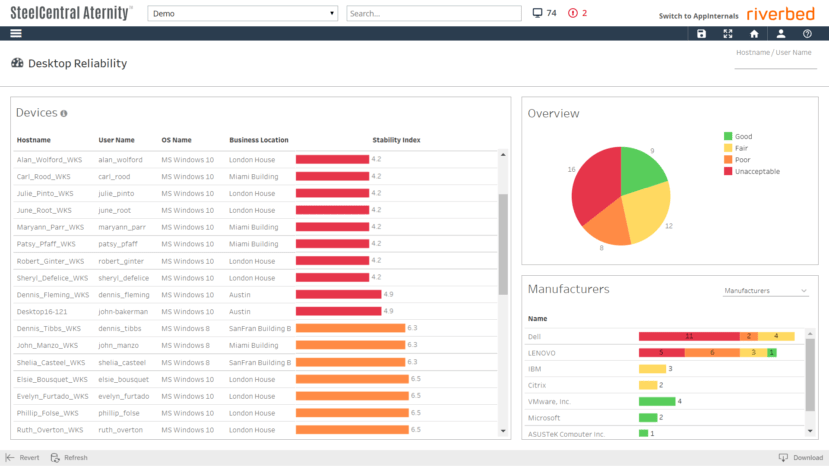829x466 pixels.
Task: Click the Revert arrow icon
Action: [10, 458]
